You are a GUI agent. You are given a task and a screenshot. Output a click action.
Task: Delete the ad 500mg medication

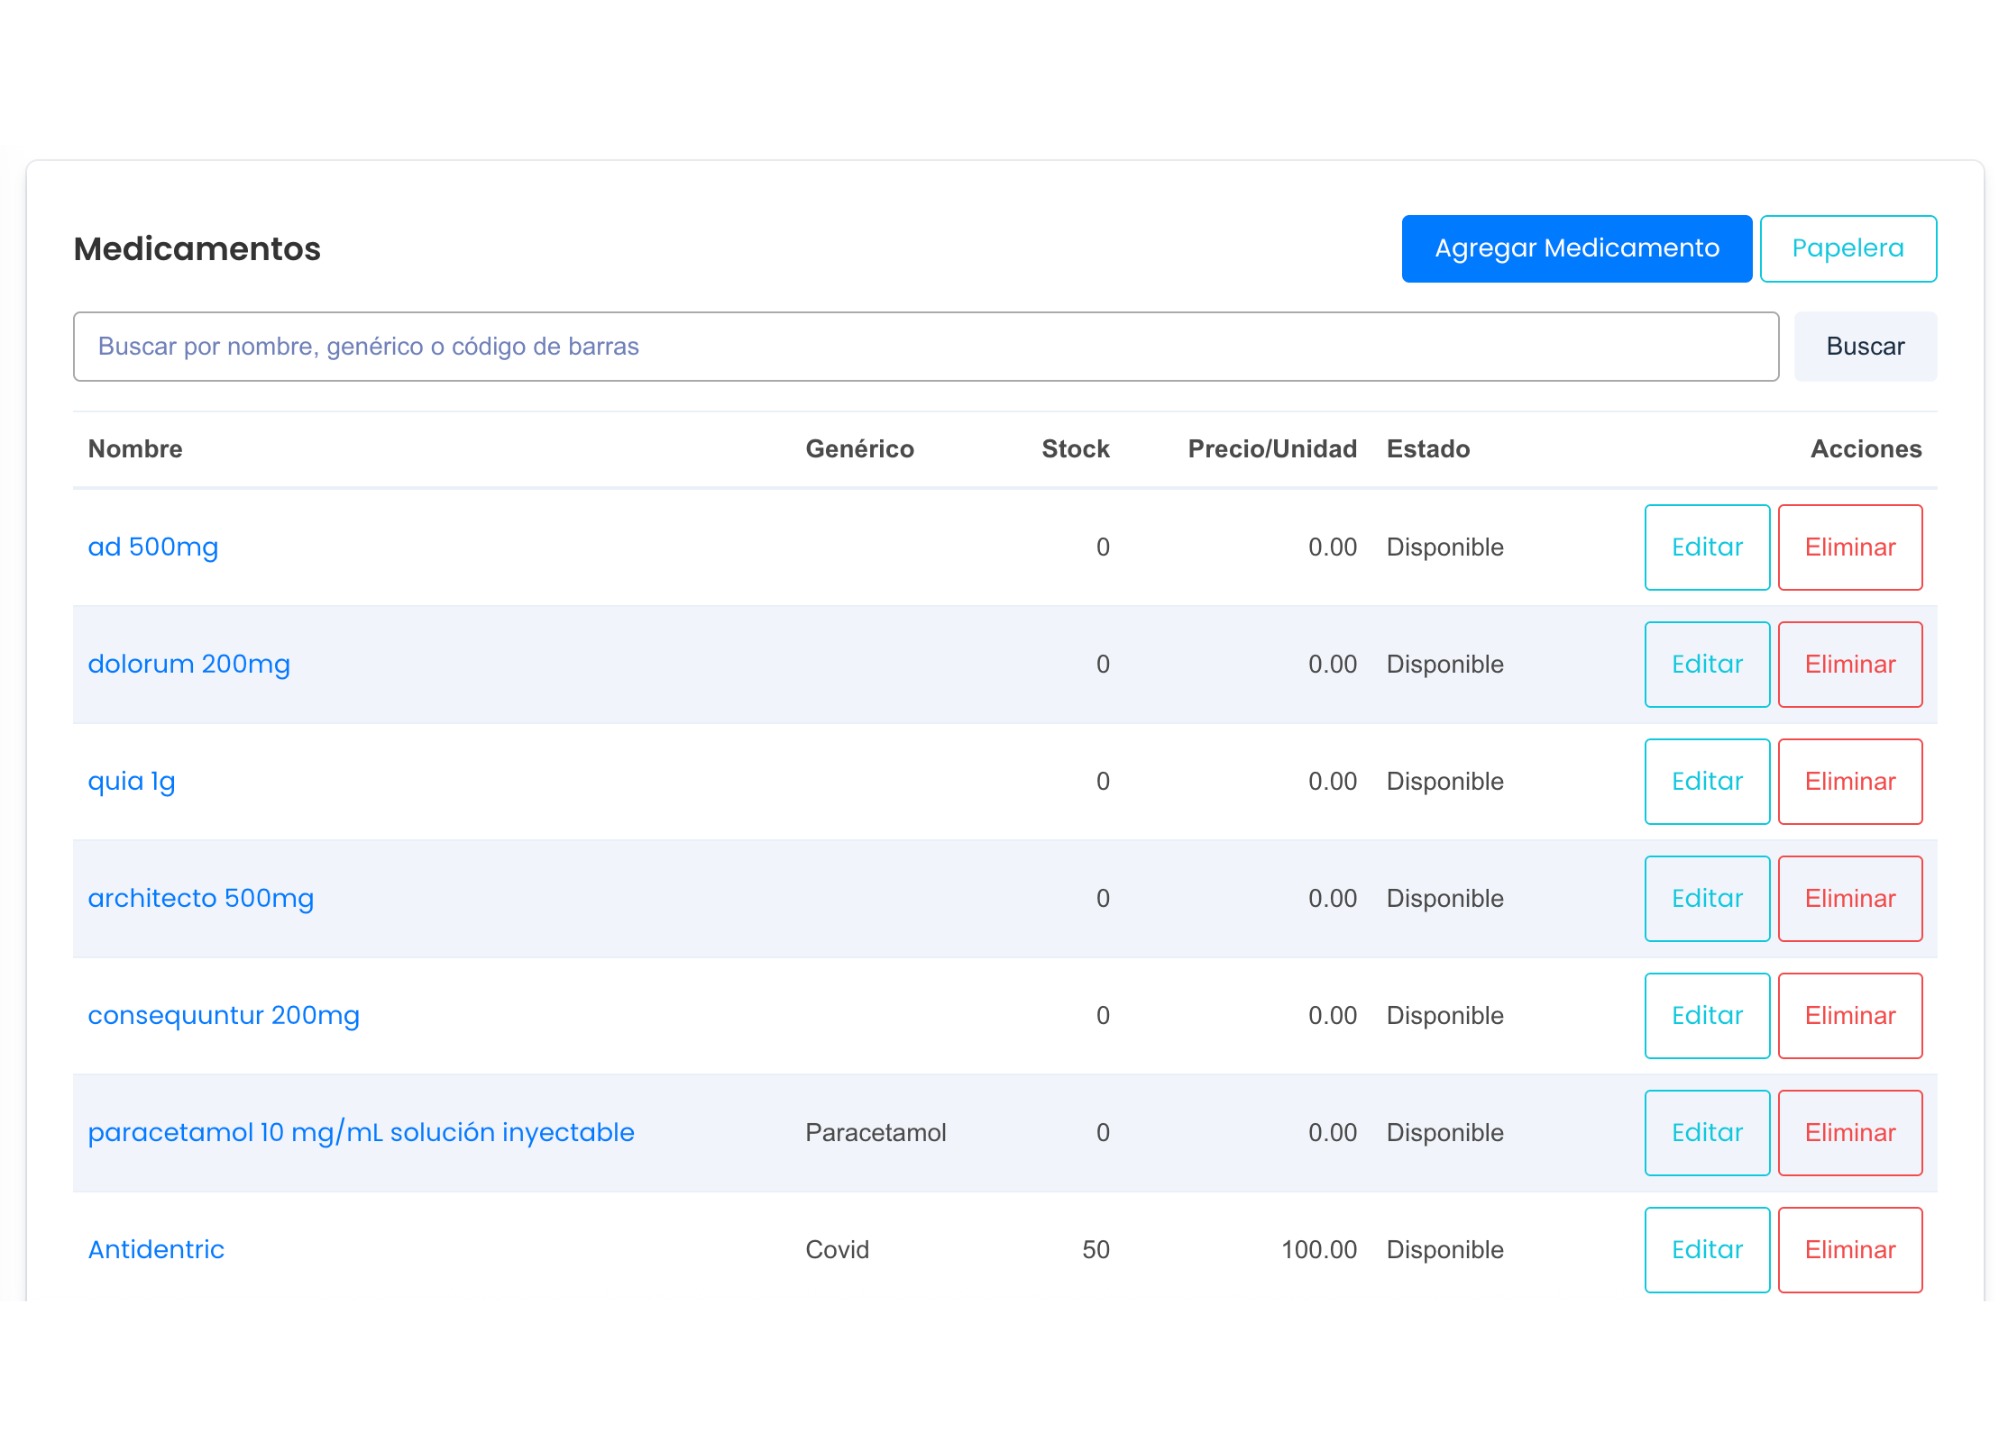1849,547
